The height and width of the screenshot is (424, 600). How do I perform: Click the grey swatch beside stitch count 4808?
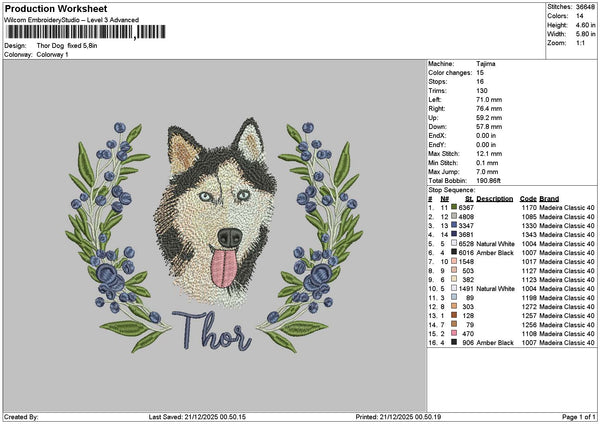tap(454, 216)
